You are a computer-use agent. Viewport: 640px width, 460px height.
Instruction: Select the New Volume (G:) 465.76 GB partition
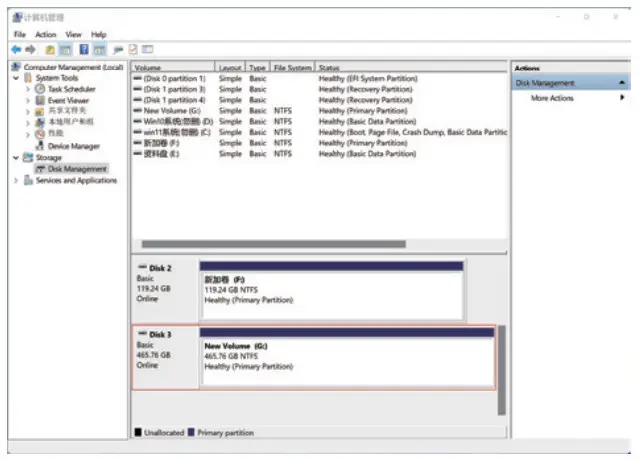tap(347, 357)
